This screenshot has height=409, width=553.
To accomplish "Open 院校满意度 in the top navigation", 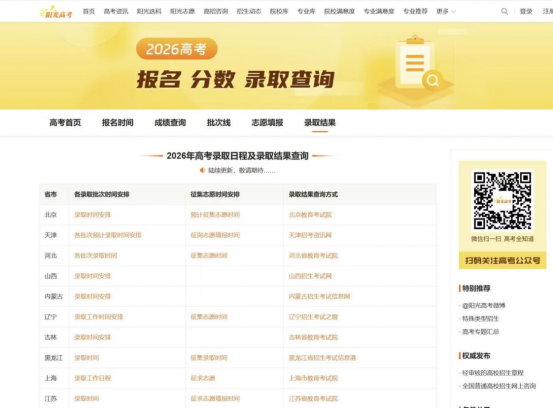I will [x=339, y=11].
